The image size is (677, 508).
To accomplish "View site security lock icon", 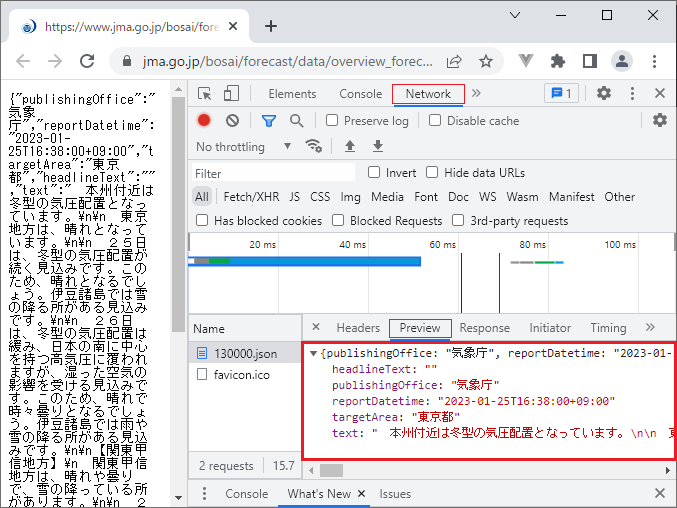I will point(127,61).
